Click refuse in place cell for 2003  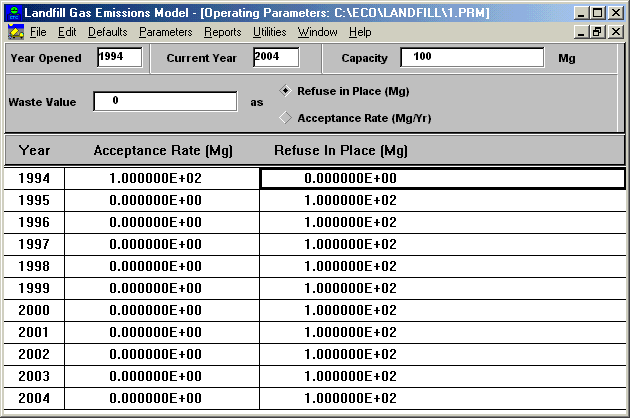pyautogui.click(x=443, y=376)
